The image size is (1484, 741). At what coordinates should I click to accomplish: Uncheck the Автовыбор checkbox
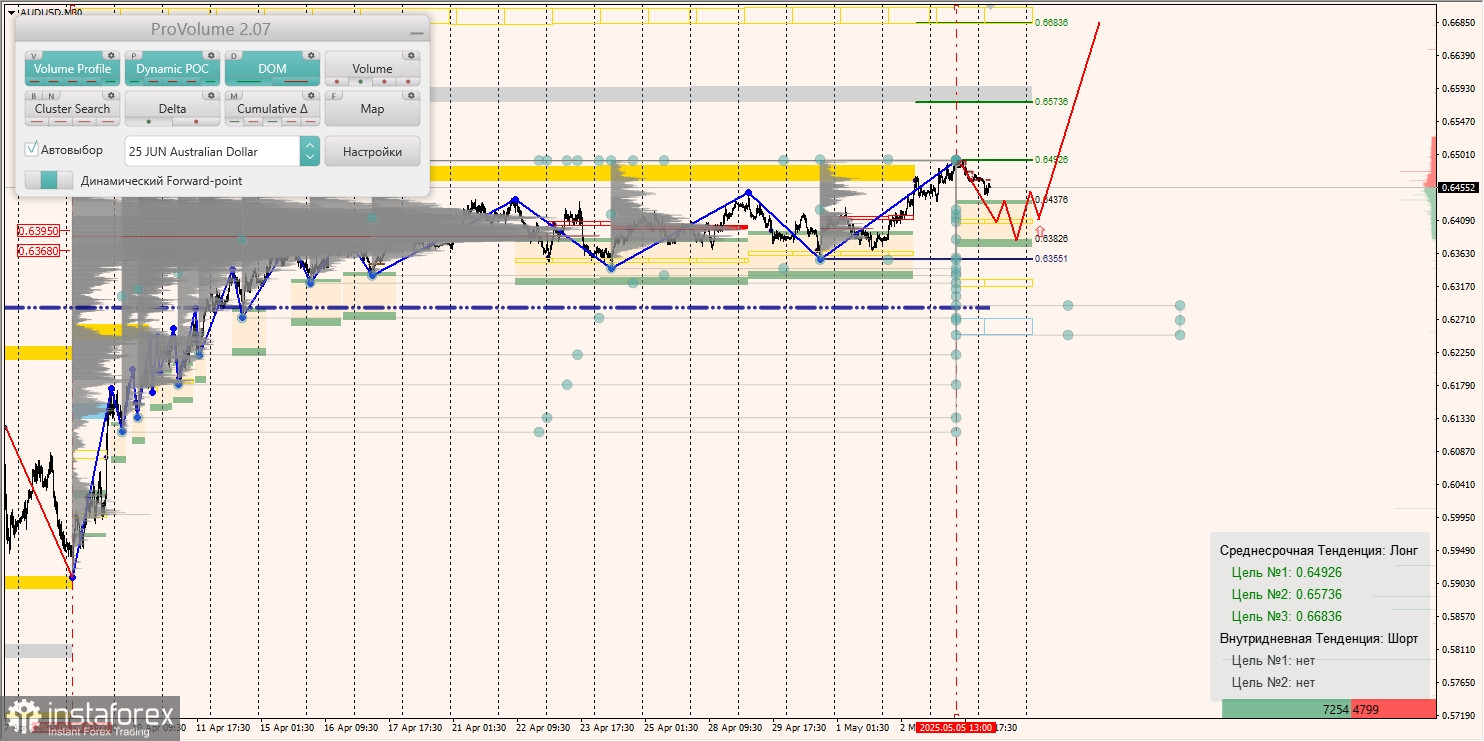pos(32,149)
